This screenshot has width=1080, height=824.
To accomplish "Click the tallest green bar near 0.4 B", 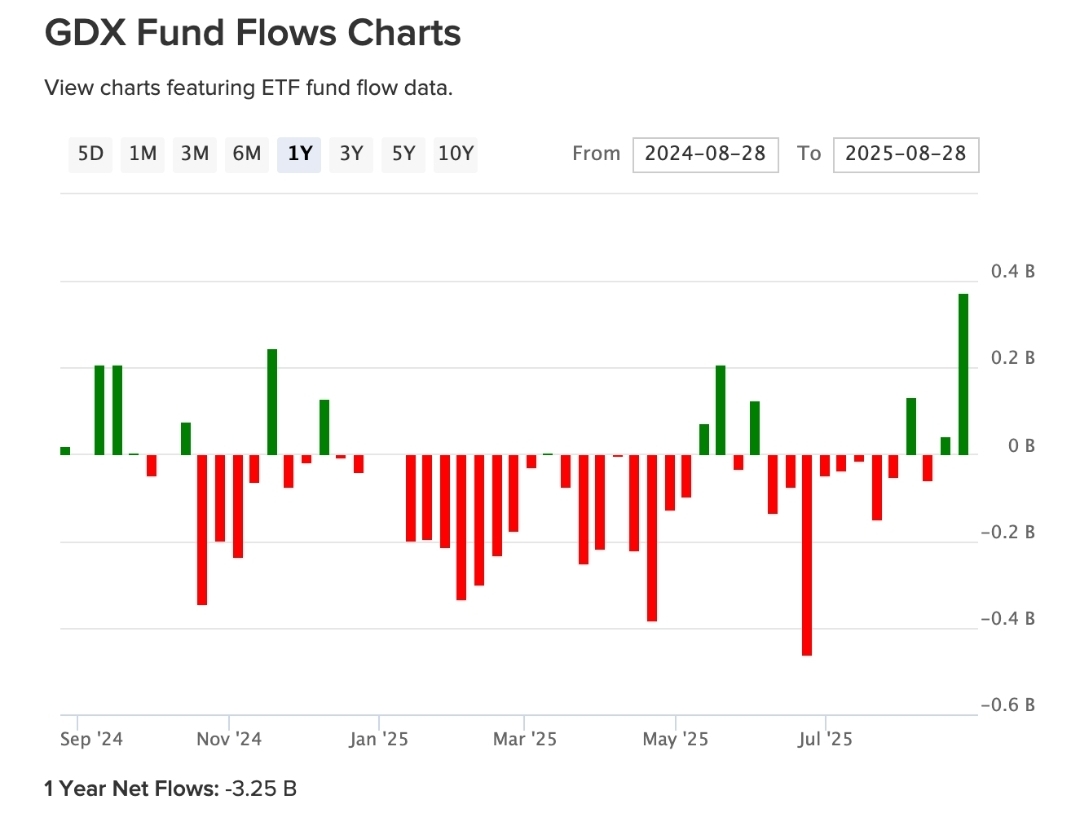I will coord(963,374).
